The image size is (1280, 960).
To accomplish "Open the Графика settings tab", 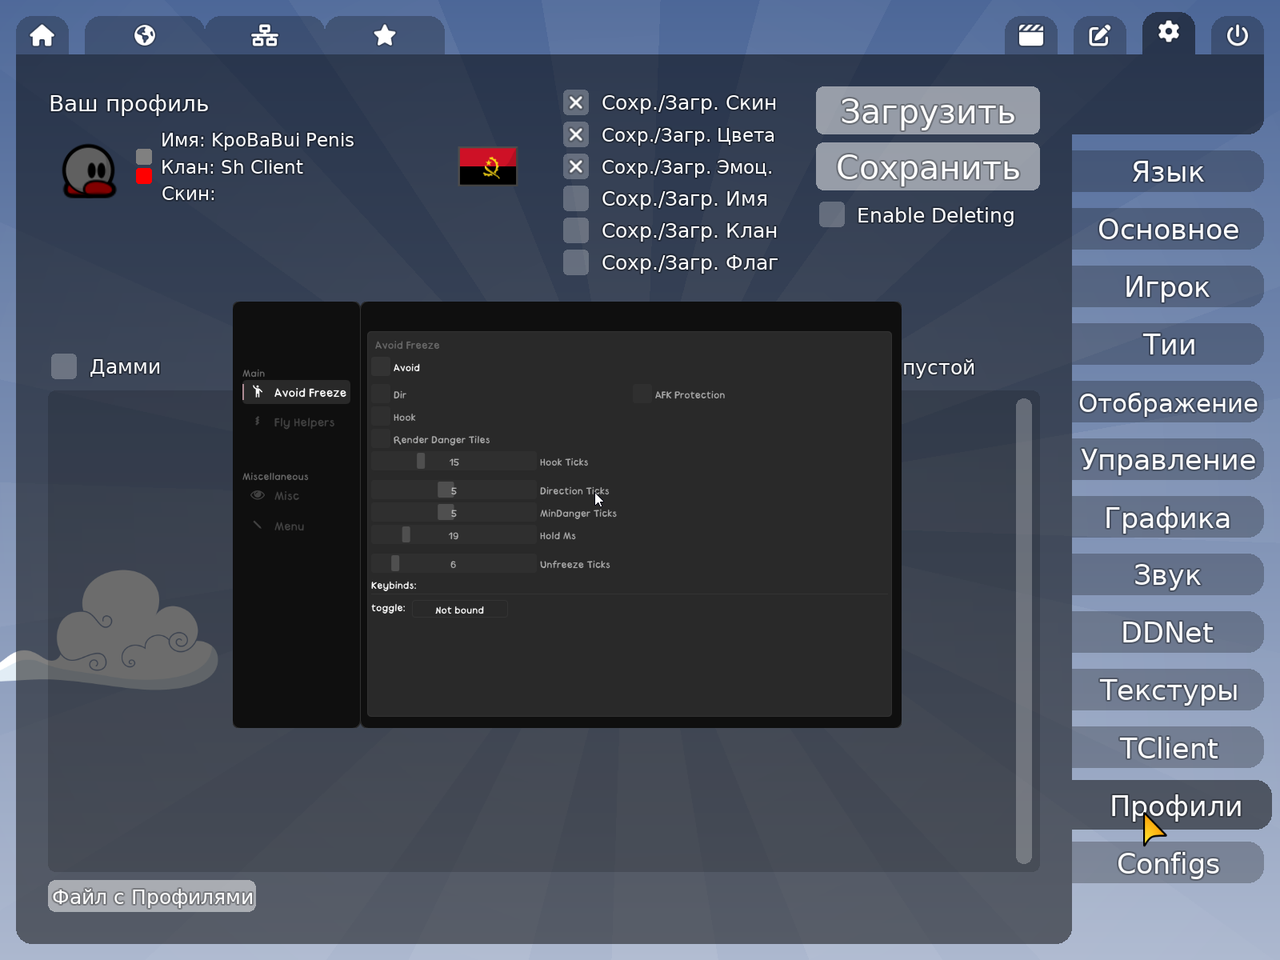I will [1168, 517].
